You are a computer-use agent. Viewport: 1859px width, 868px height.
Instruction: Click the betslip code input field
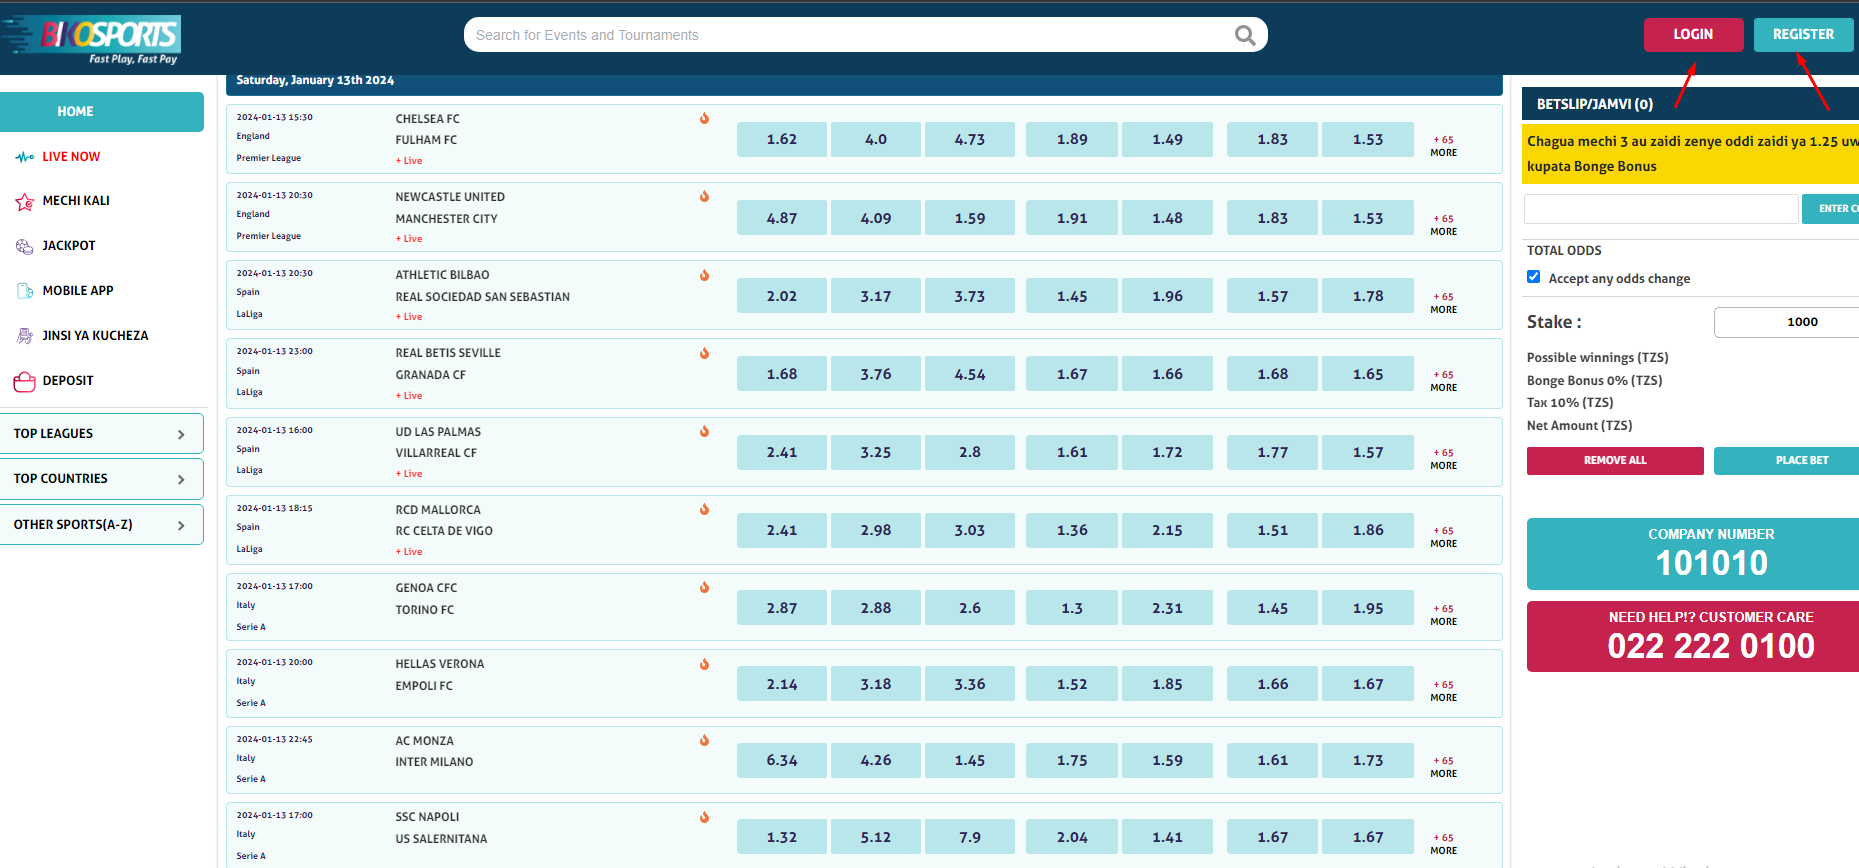click(x=1661, y=209)
